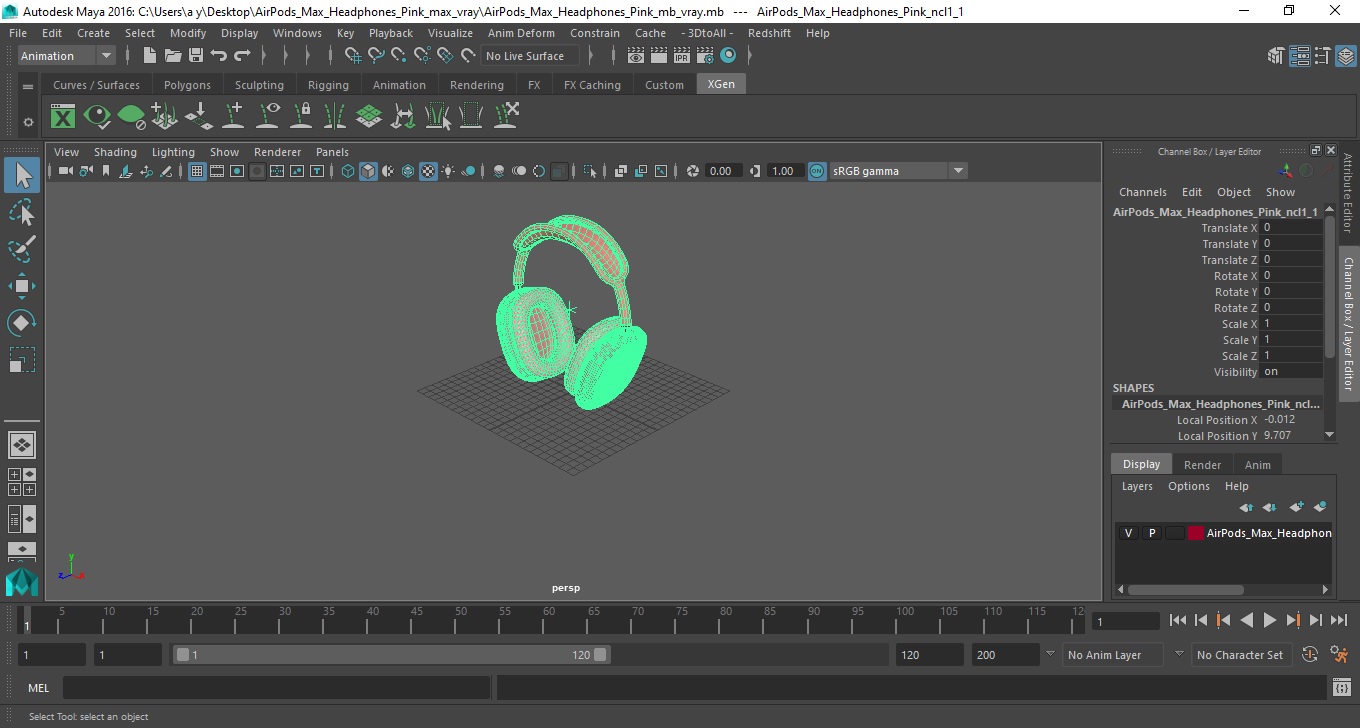1360x728 pixels.
Task: Click the XGen guide lock icon
Action: [301, 116]
